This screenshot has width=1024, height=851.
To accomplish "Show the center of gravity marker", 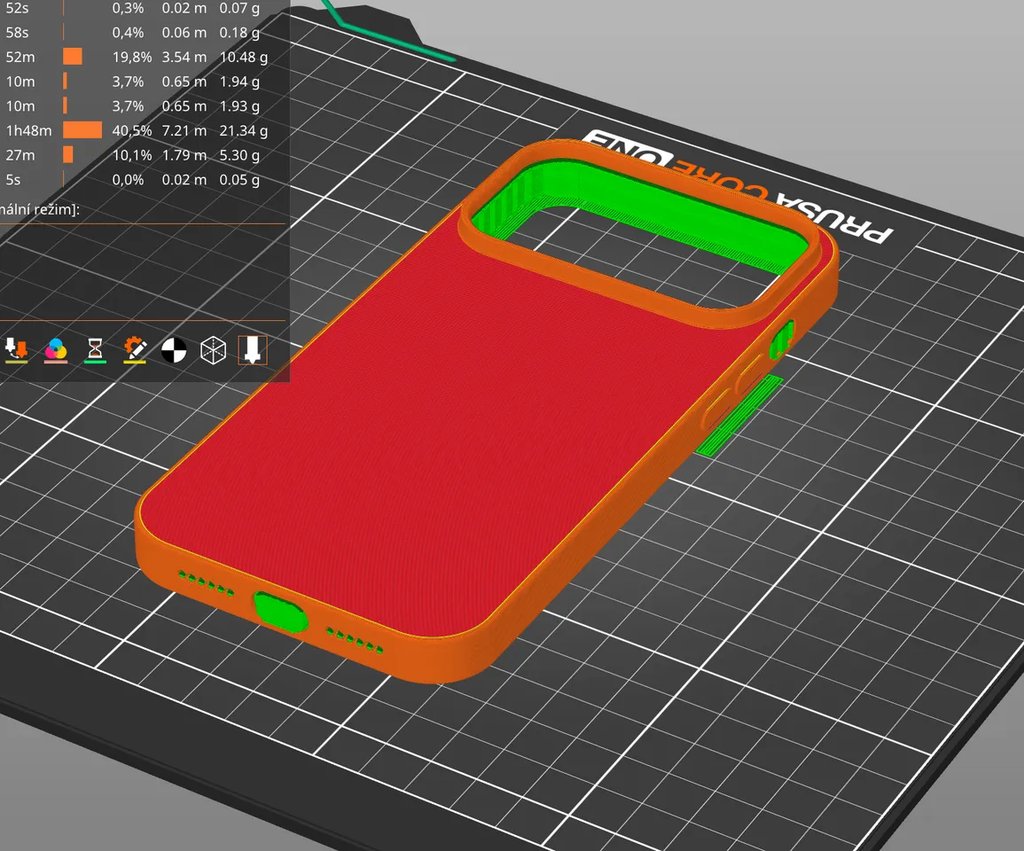I will pyautogui.click(x=174, y=349).
